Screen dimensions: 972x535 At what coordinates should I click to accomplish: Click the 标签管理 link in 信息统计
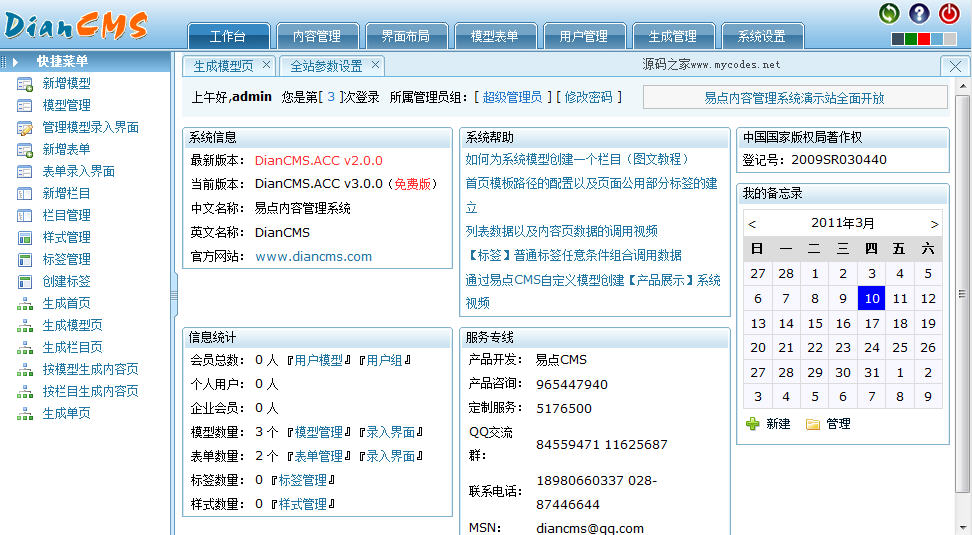point(303,480)
